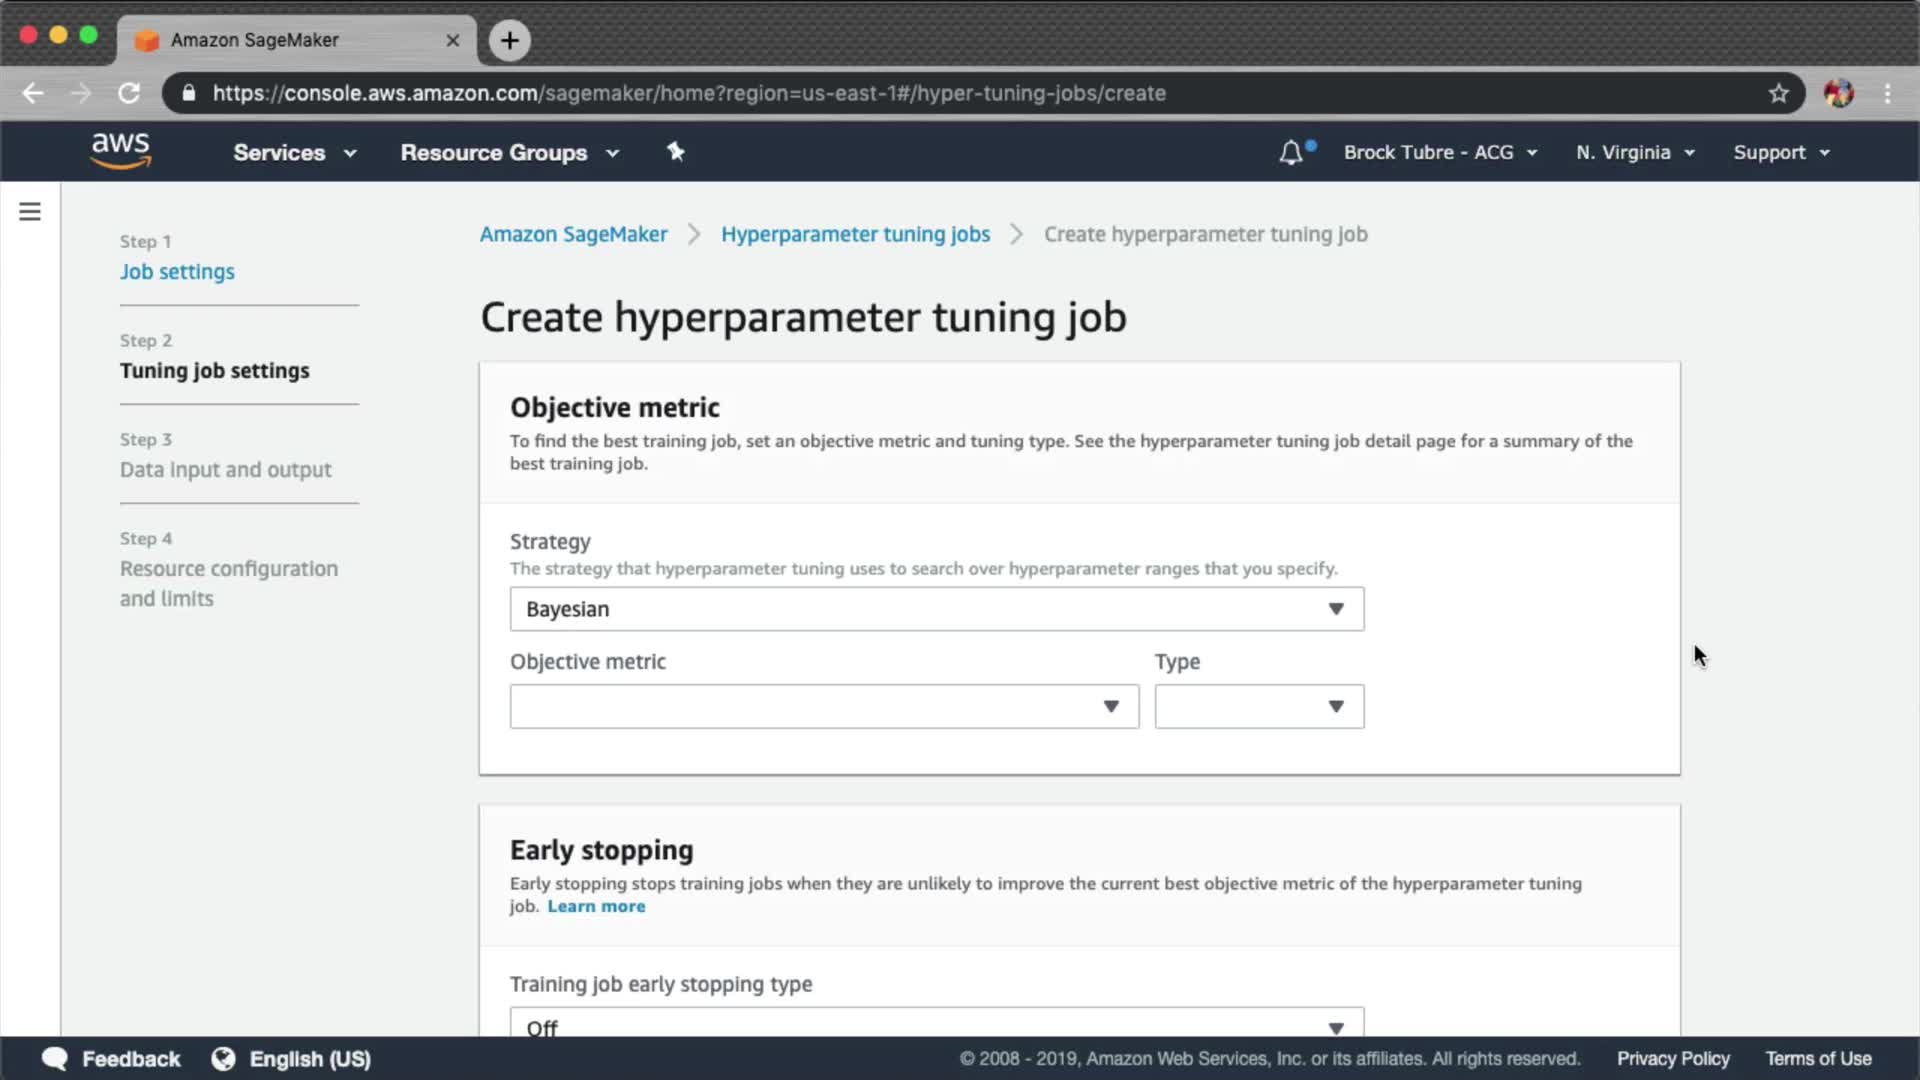
Task: Click the AWS logo home icon
Action: (120, 150)
